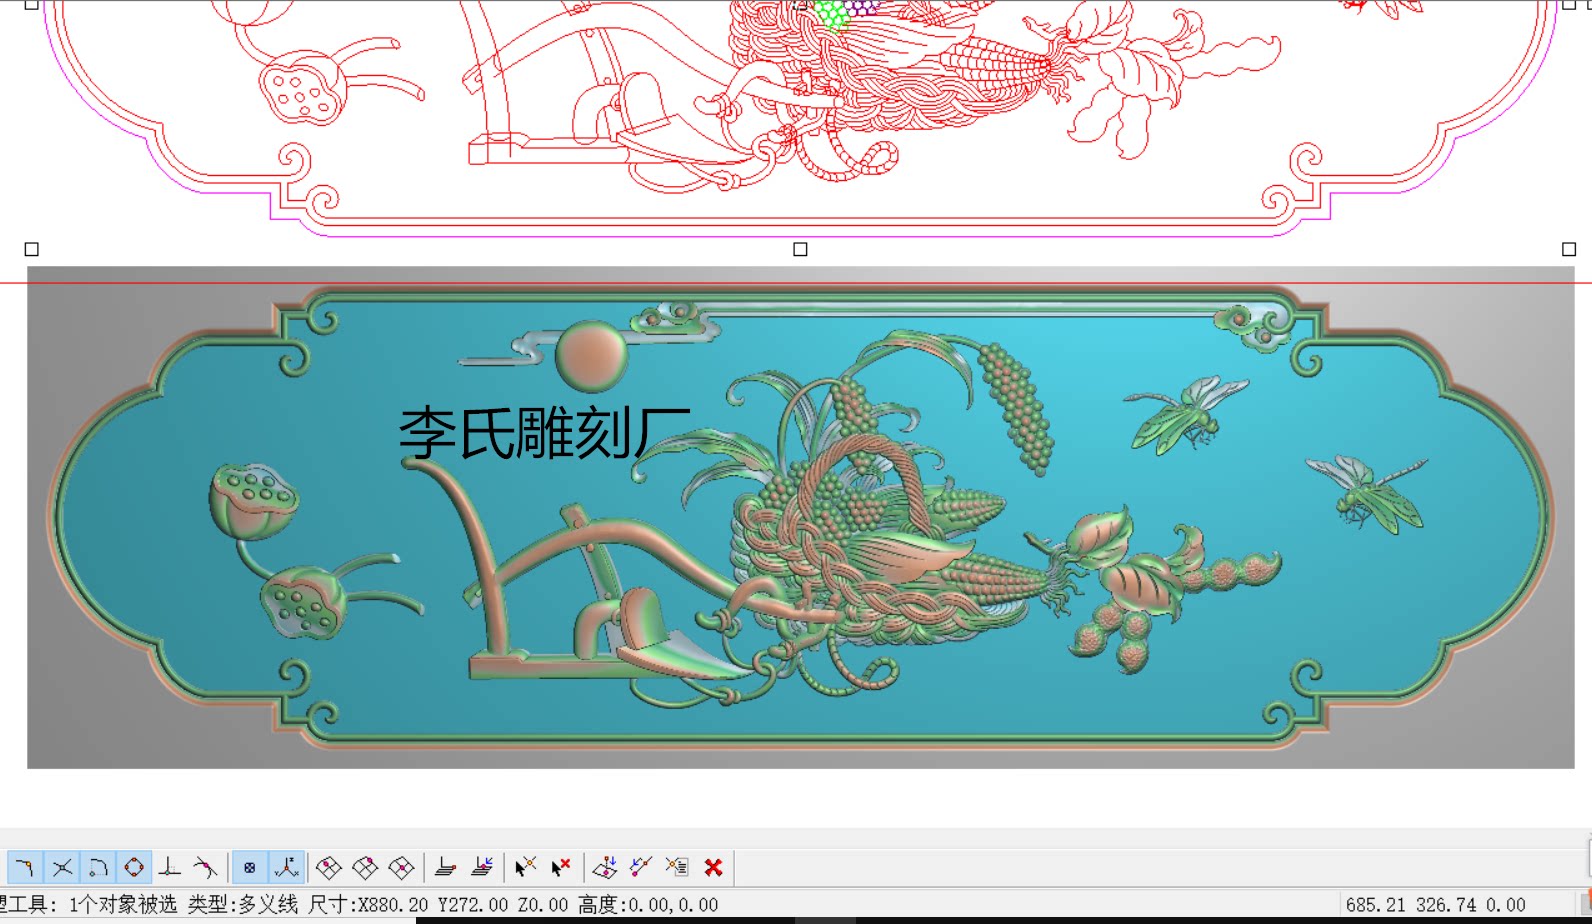
Task: Enable the tangent snap icon
Action: tap(205, 867)
